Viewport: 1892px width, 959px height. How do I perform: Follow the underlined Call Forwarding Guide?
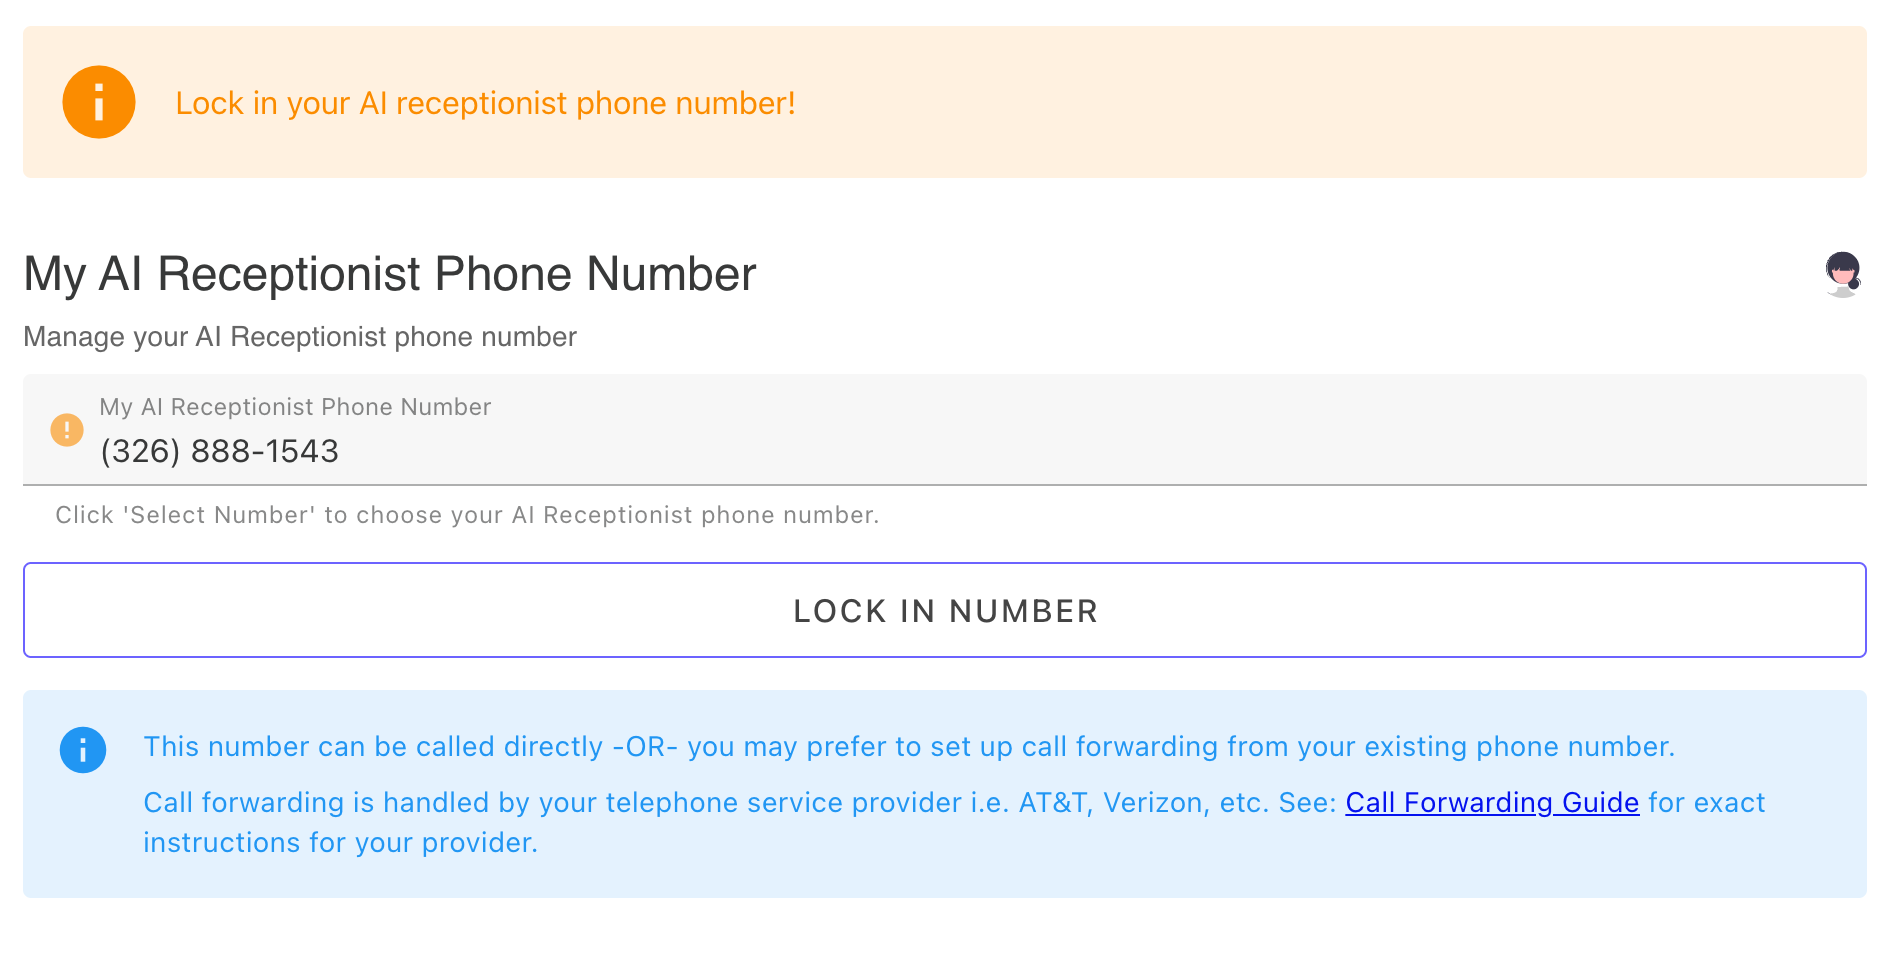[x=1491, y=802]
